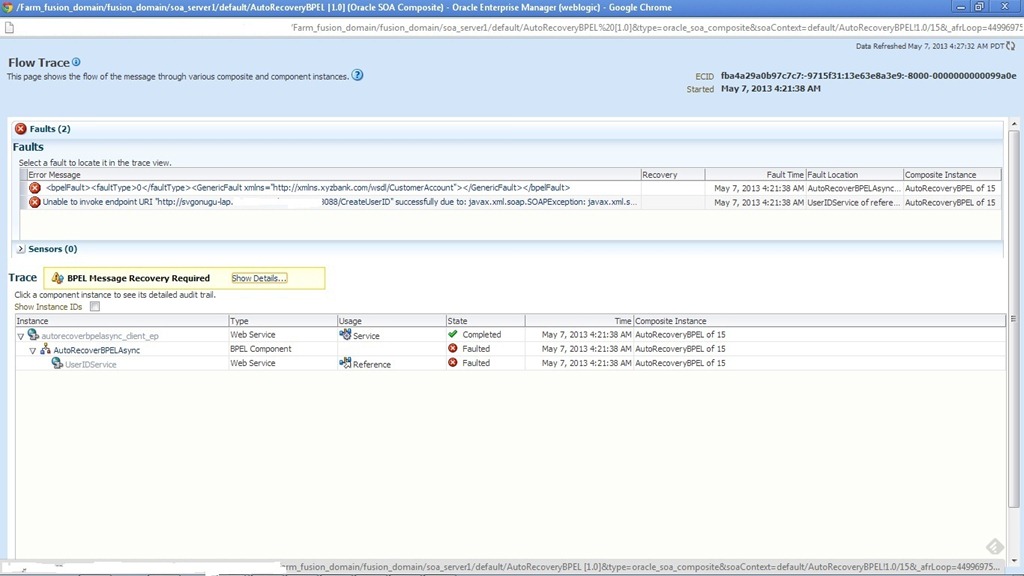
Task: Click the globe icon beside UserIDService
Action: [57, 364]
